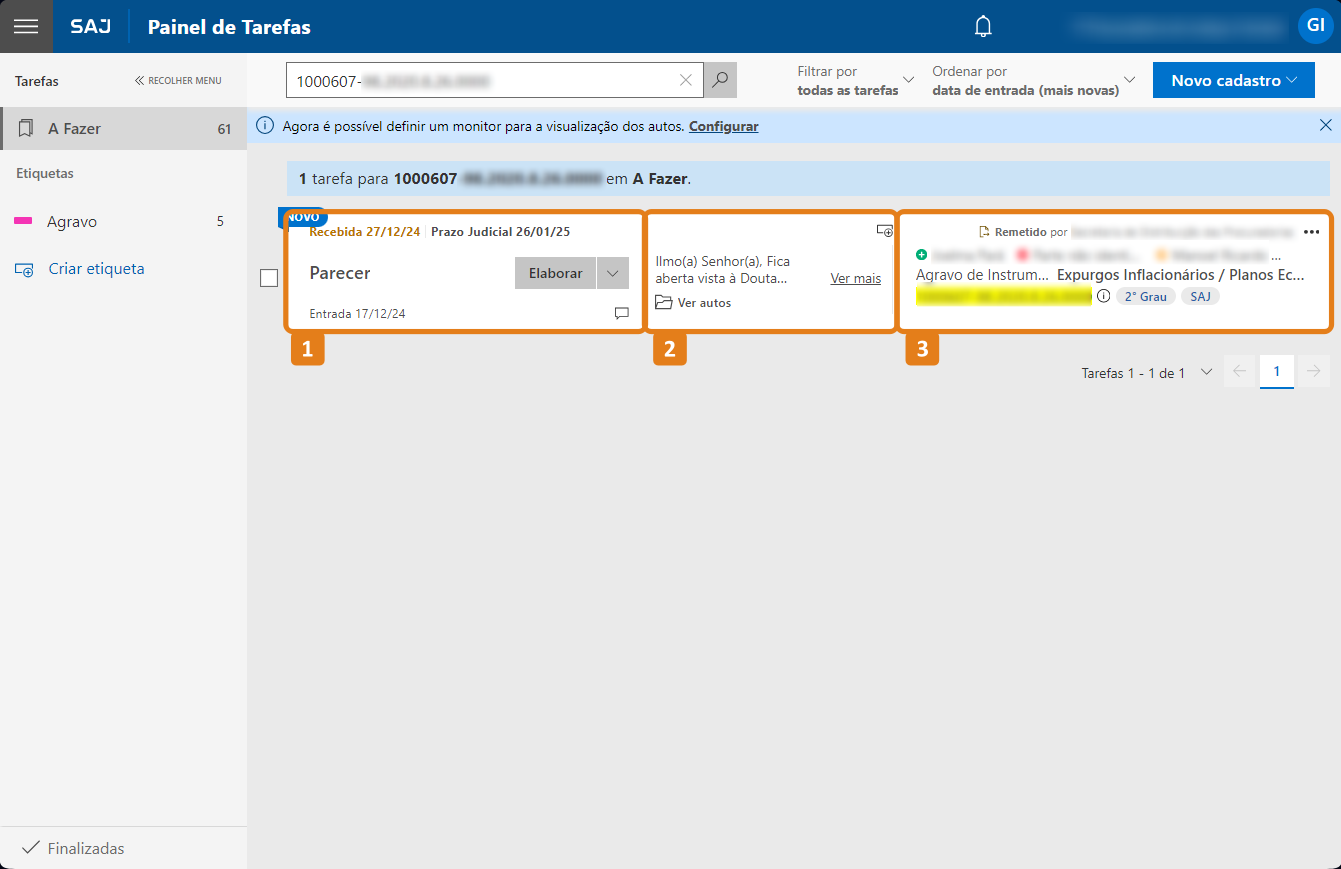Viewport: 1341px width, 869px height.
Task: Open the task comment bubble icon
Action: click(621, 313)
